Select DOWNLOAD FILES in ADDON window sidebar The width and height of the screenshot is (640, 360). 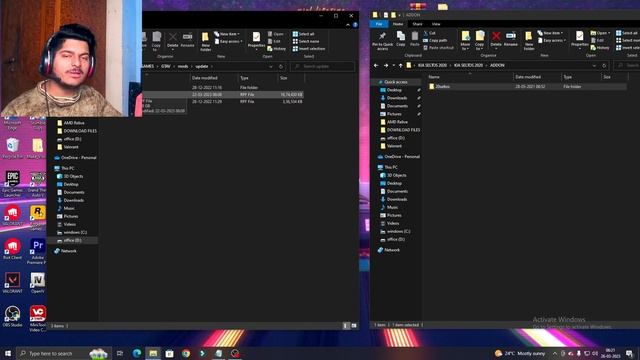point(400,130)
